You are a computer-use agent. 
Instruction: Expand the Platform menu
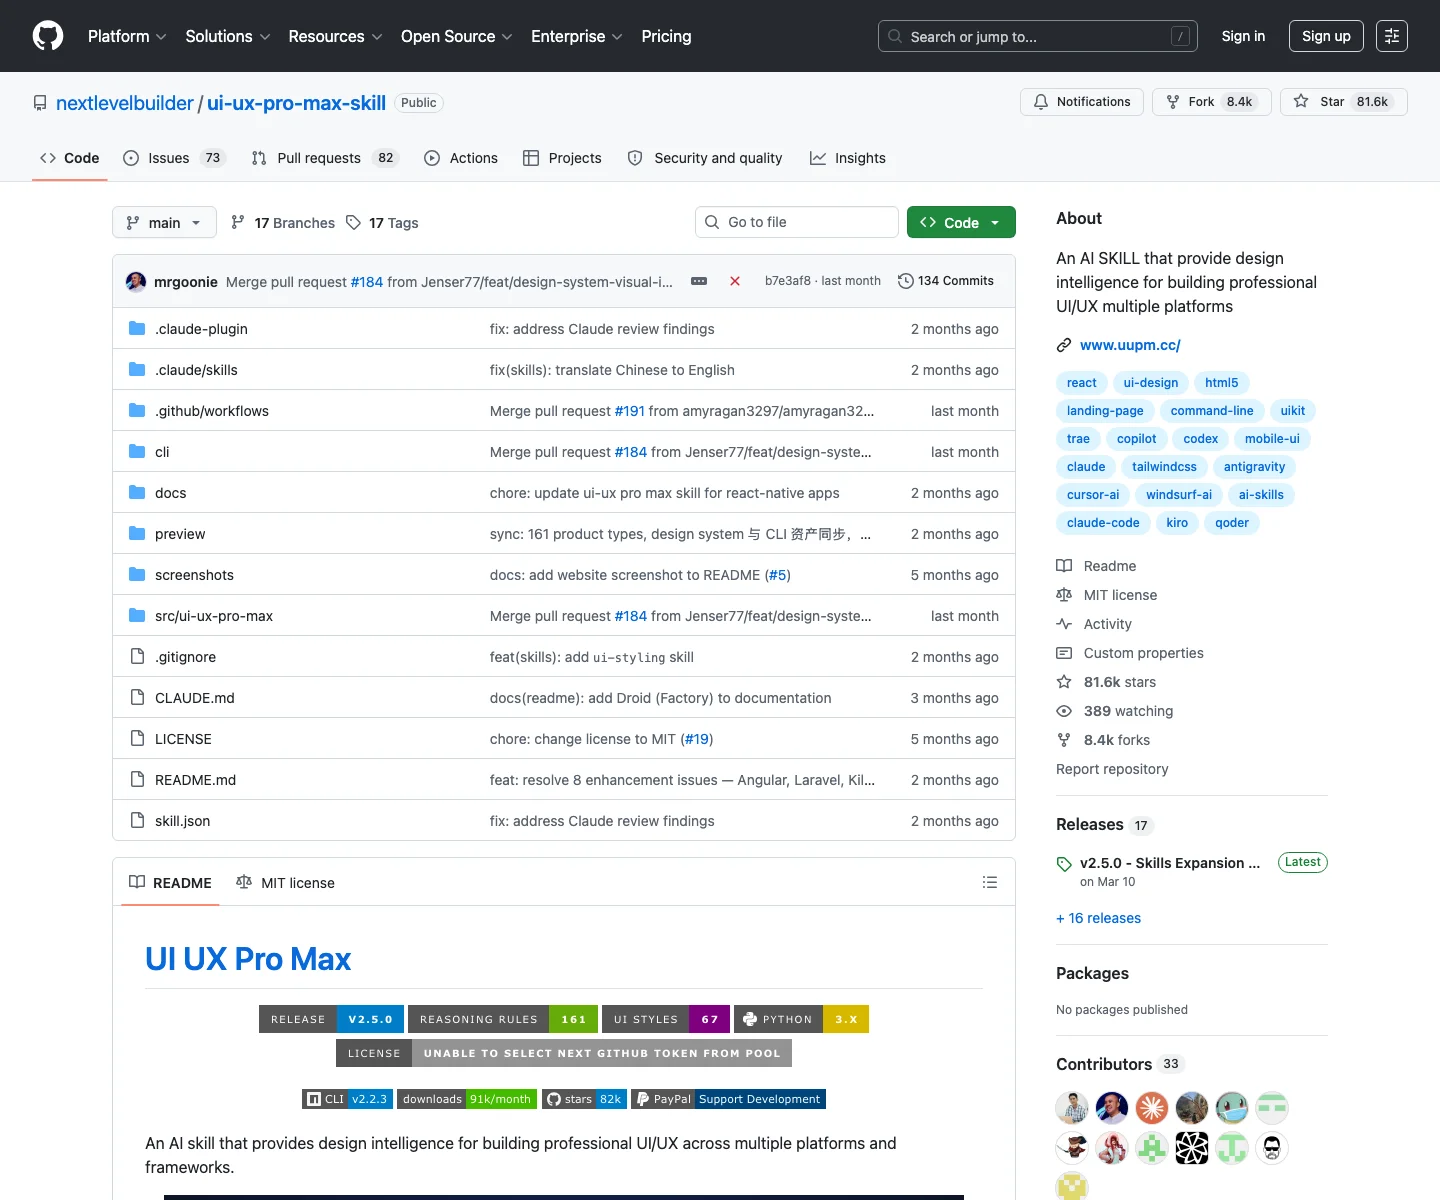pos(127,36)
